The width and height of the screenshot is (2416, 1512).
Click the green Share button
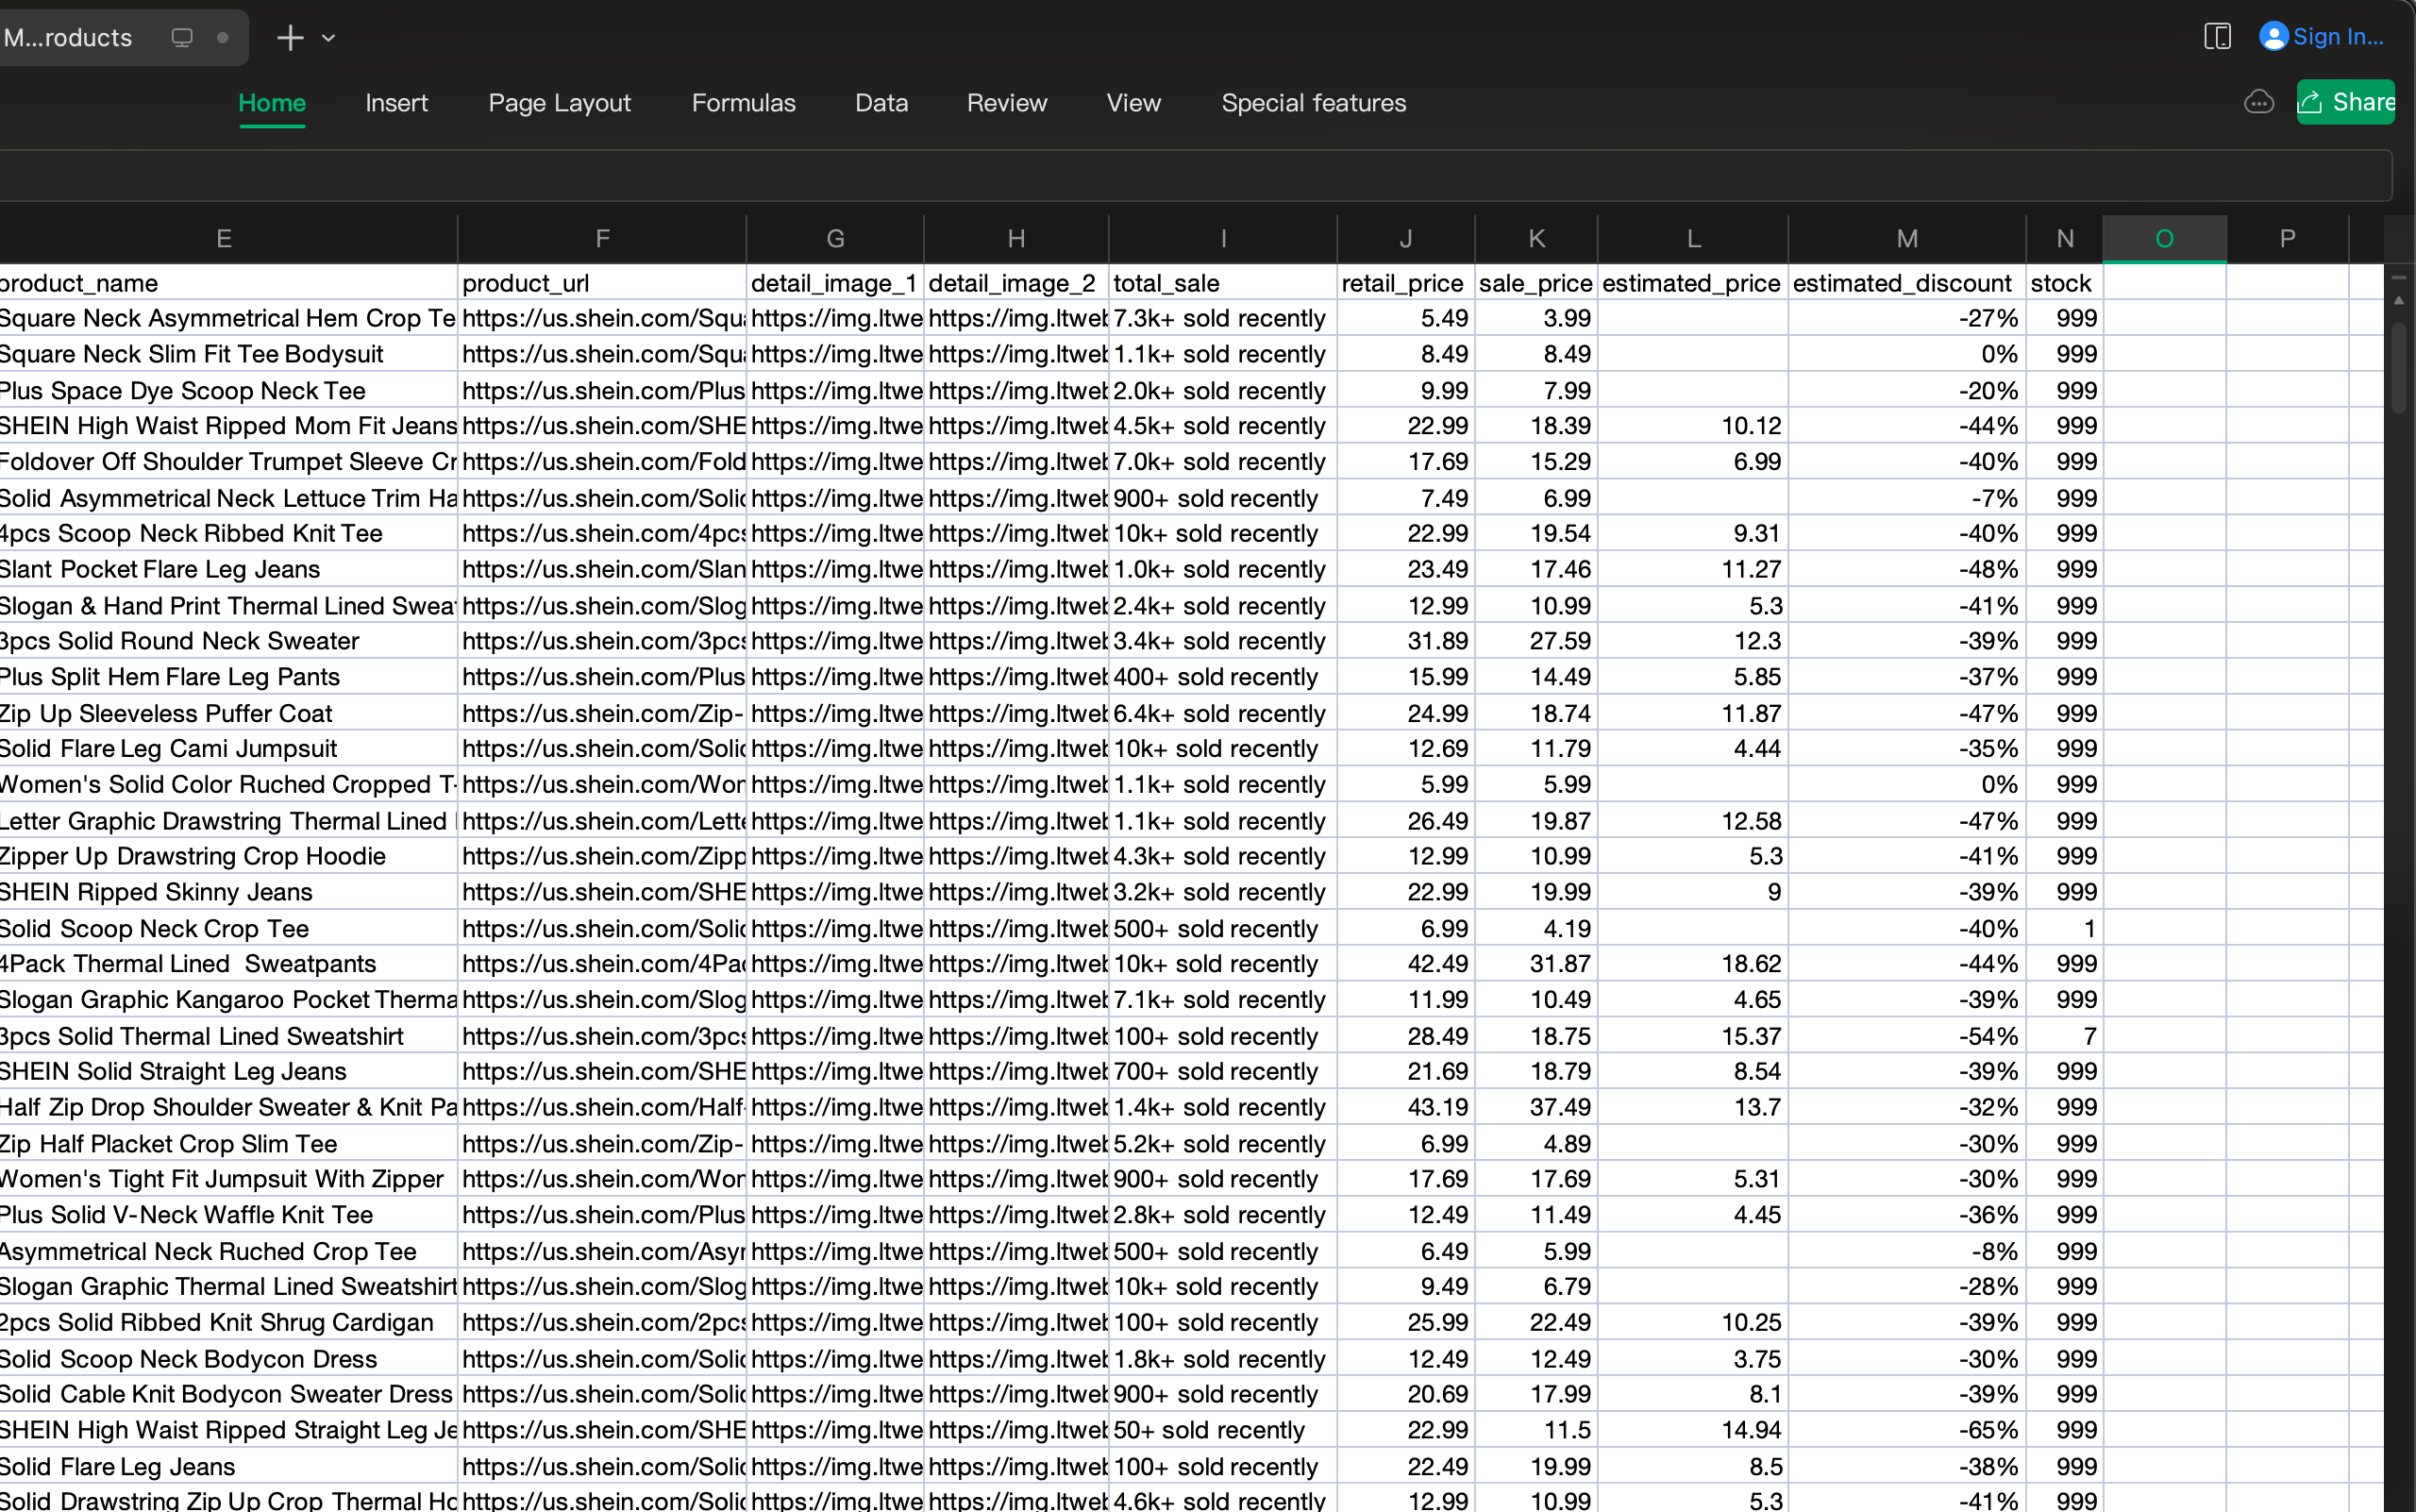pyautogui.click(x=2345, y=101)
